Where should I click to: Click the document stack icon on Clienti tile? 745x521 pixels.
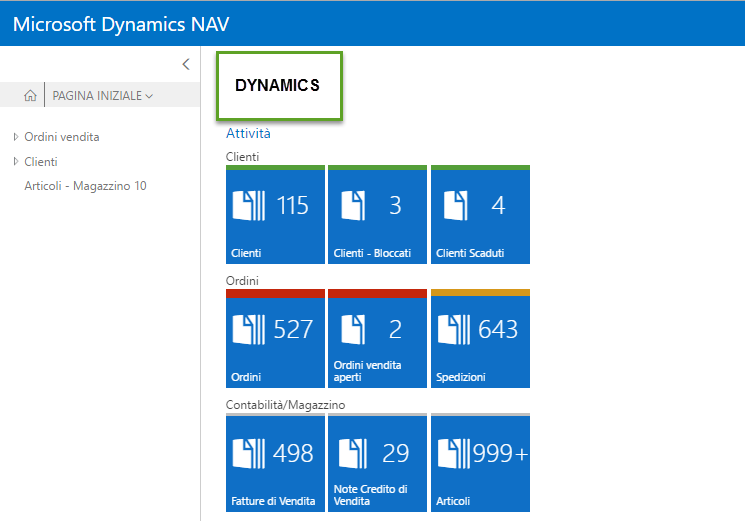click(x=248, y=206)
